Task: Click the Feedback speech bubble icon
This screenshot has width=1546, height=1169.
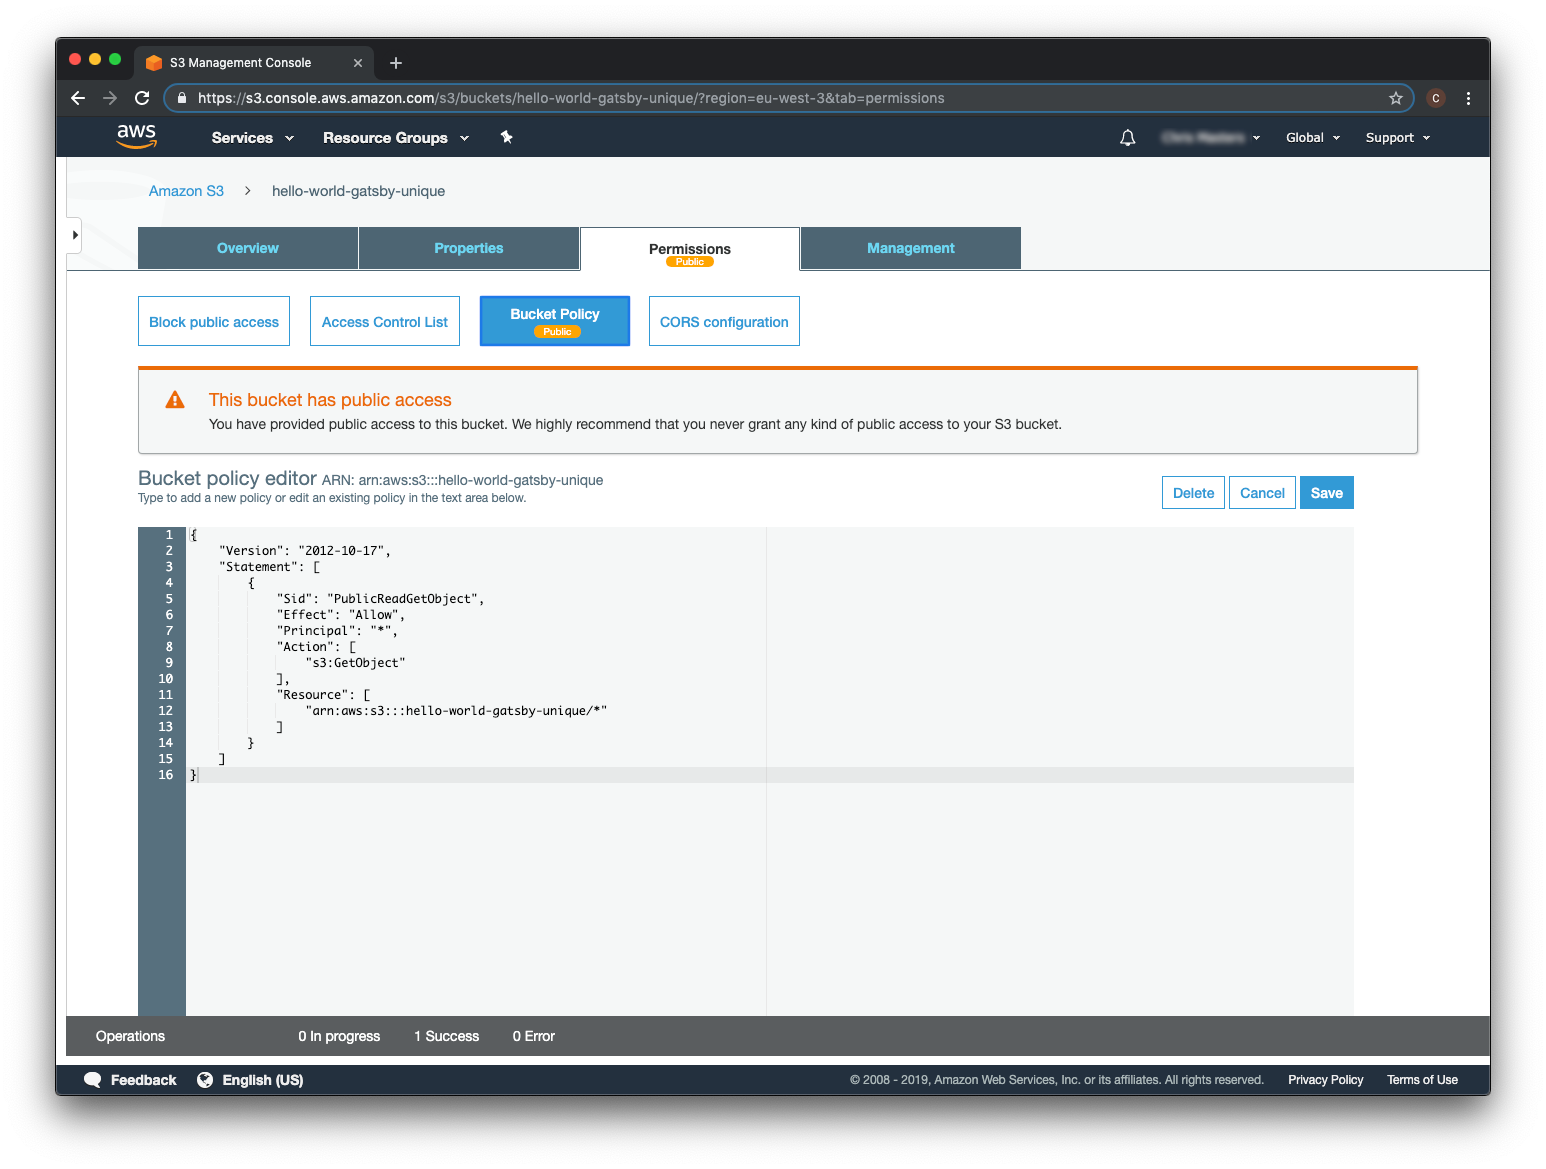Action: pos(93,1080)
